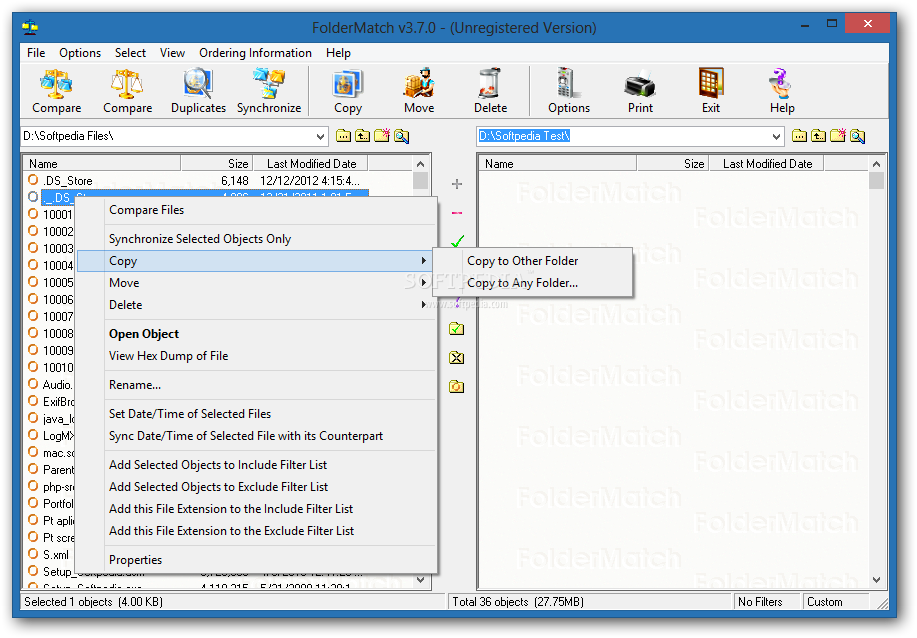Open the Help toolbar icon
This screenshot has width=917, height=638.
(782, 91)
